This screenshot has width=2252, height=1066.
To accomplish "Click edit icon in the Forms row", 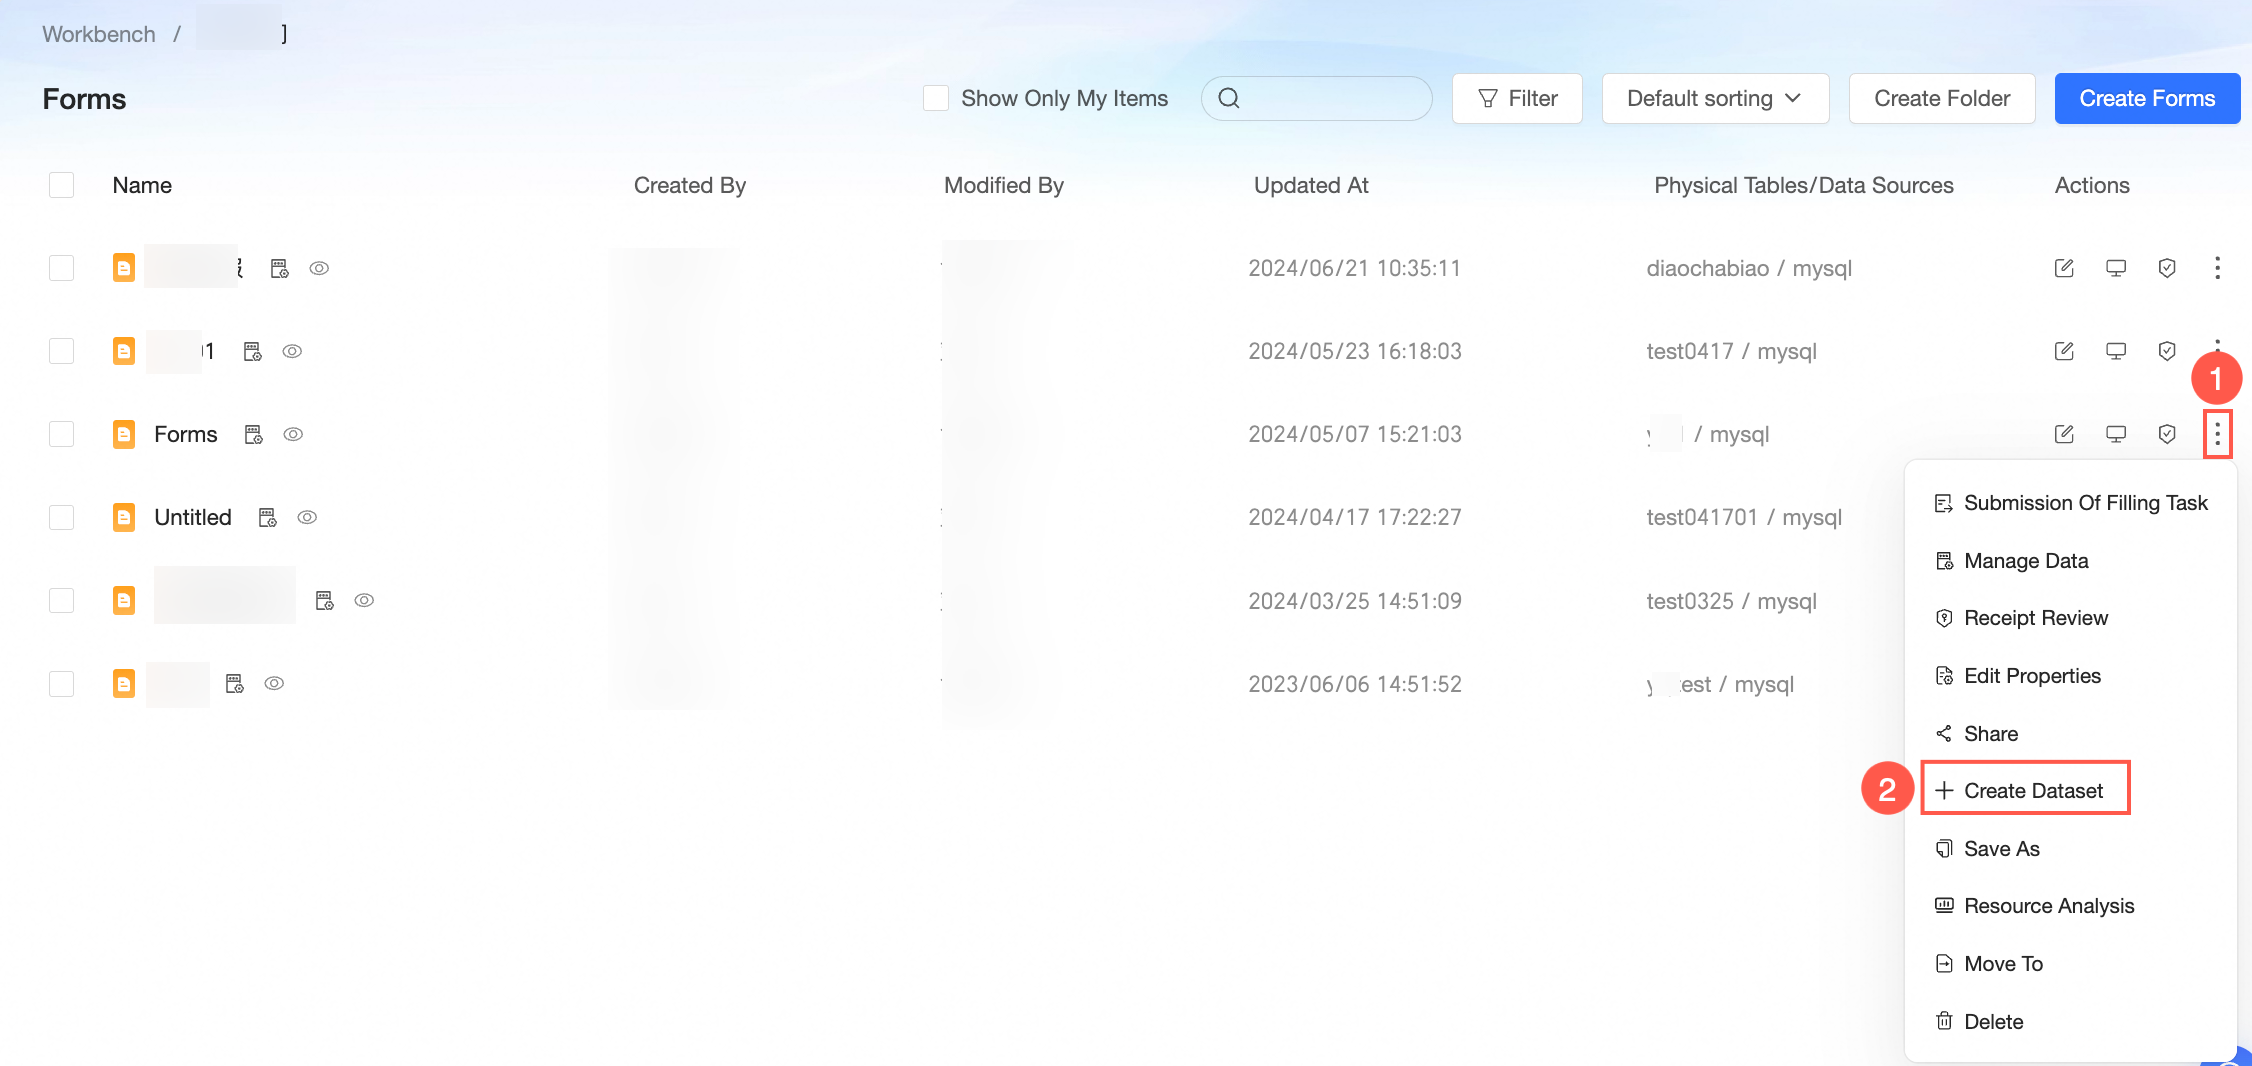I will pos(2064,434).
